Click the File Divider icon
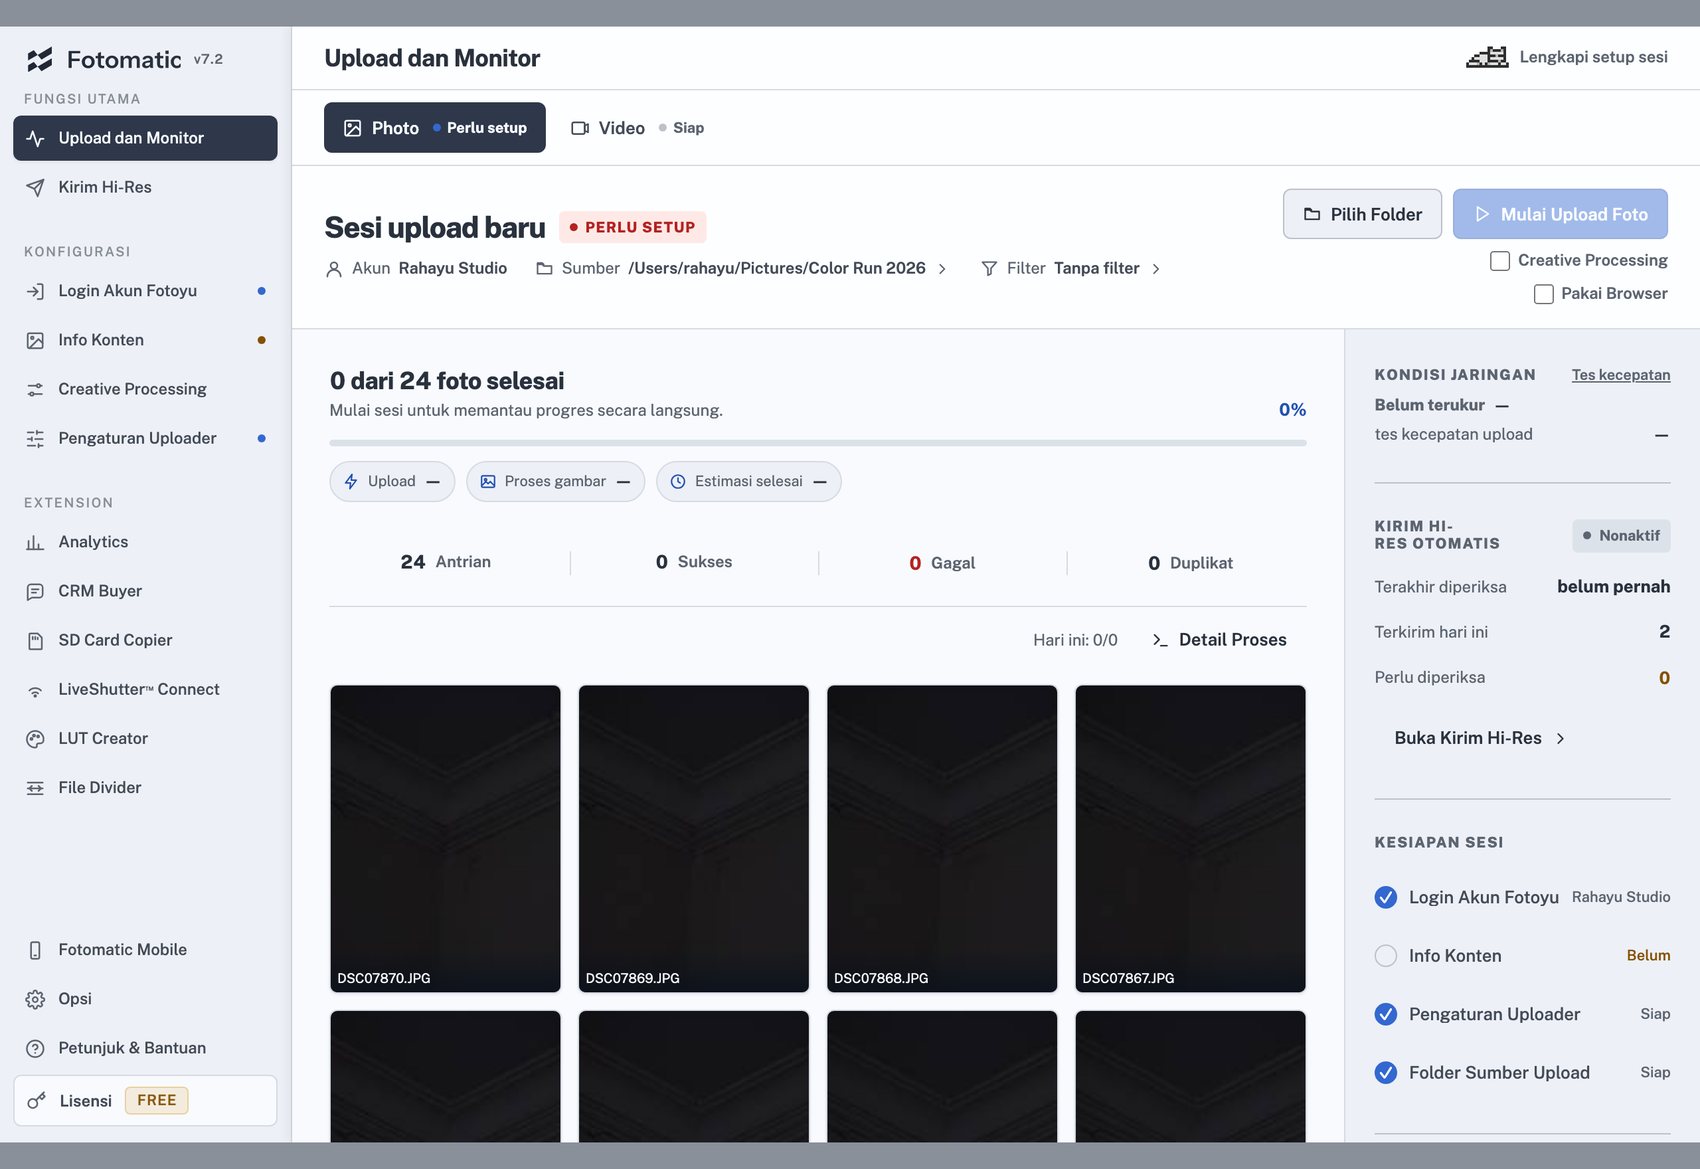 [35, 788]
